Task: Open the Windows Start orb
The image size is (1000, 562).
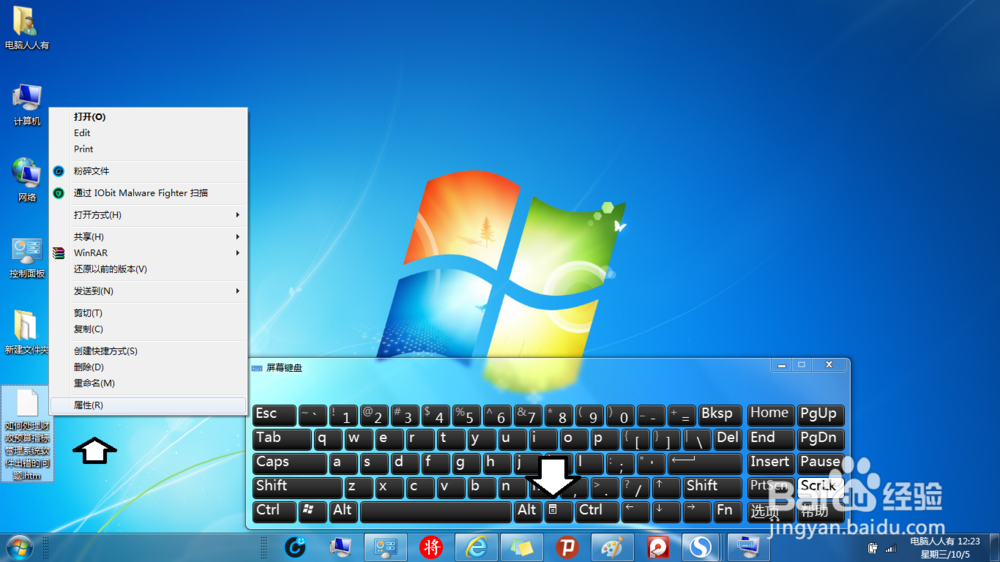Action: (20, 548)
